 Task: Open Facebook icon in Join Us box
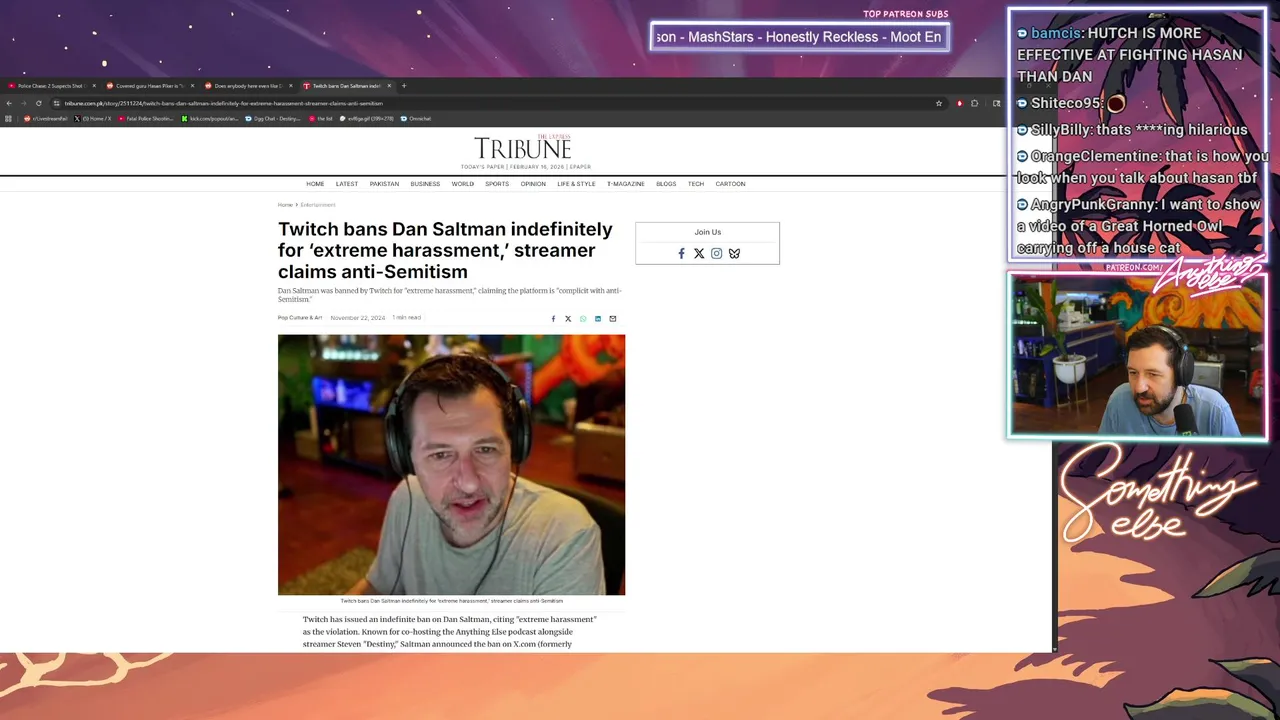point(681,254)
